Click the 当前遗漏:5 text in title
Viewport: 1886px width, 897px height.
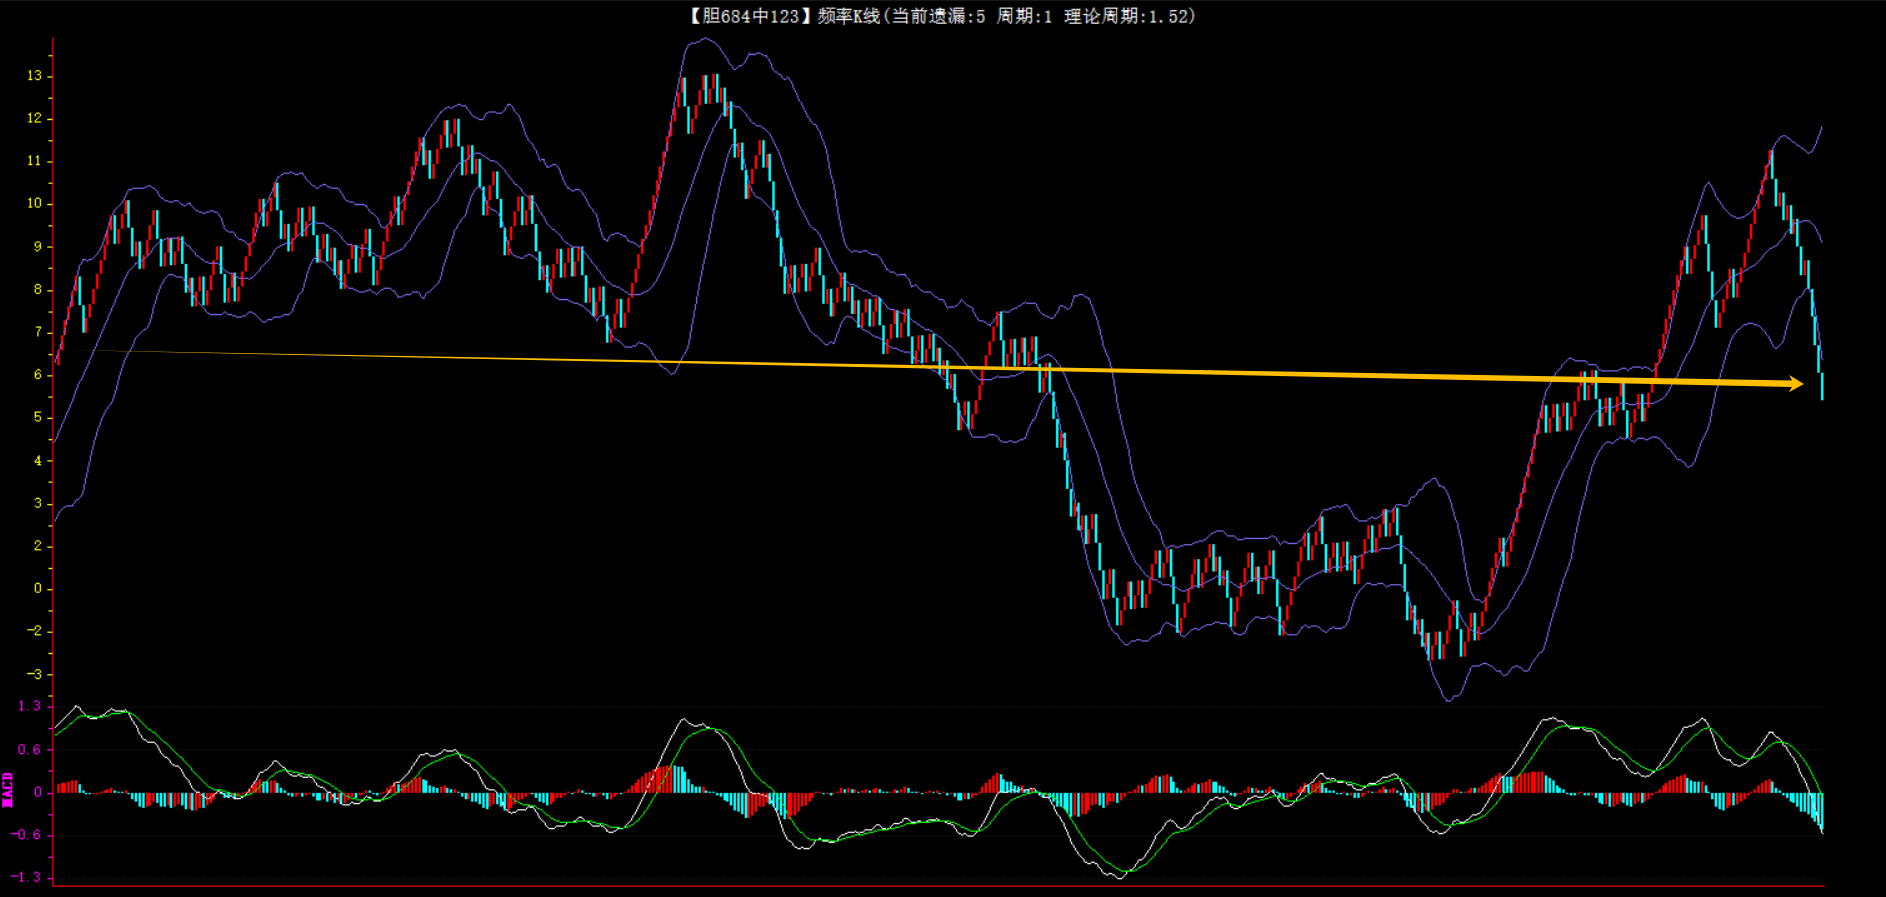[x=937, y=16]
